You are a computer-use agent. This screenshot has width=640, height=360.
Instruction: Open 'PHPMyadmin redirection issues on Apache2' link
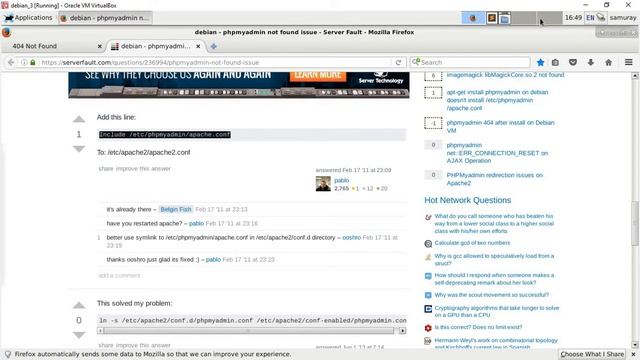(494, 179)
